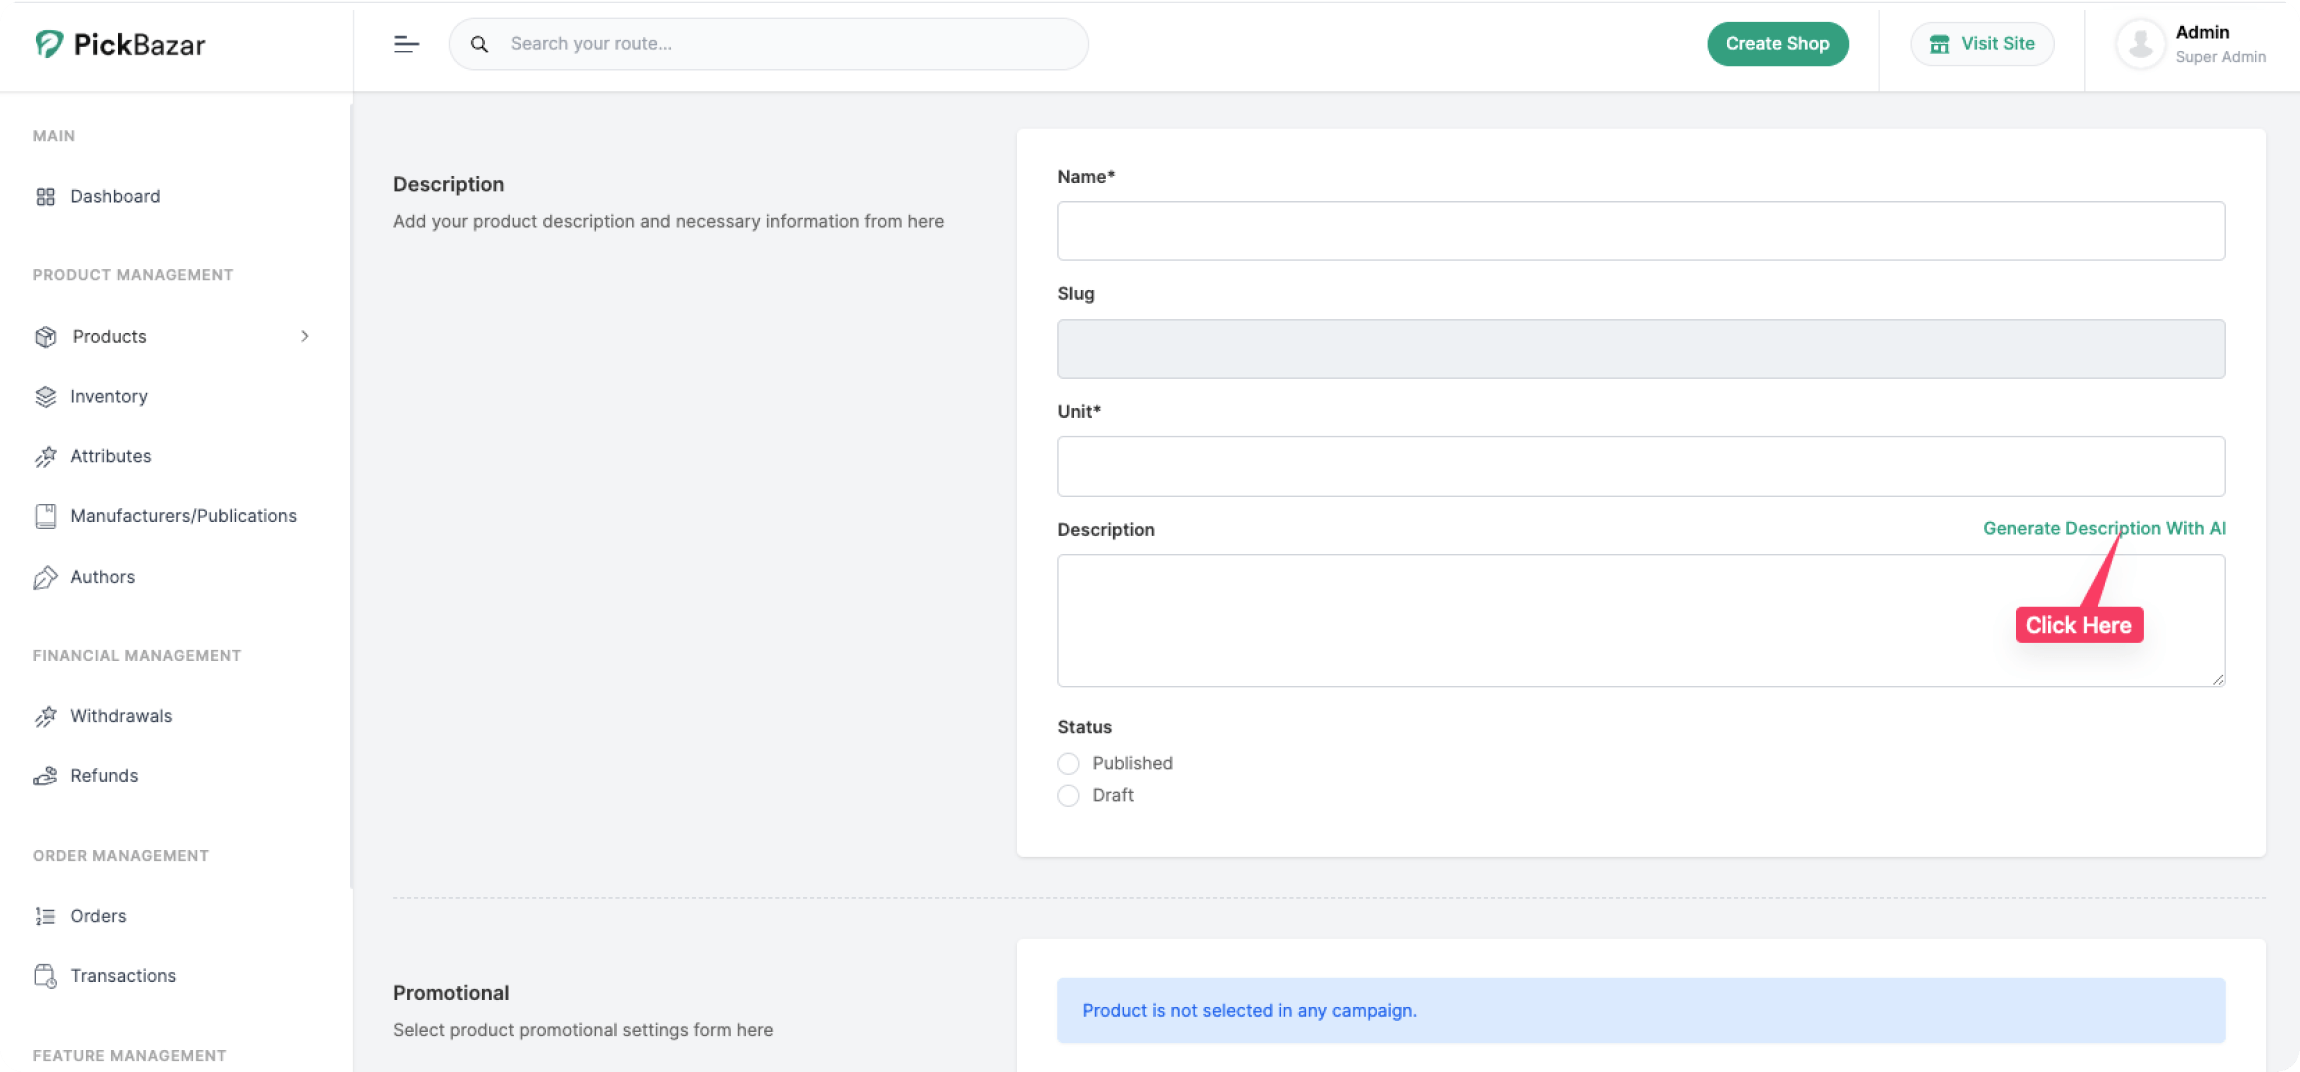The height and width of the screenshot is (1072, 2300).
Task: Click the disabled Slug field
Action: 1641,349
